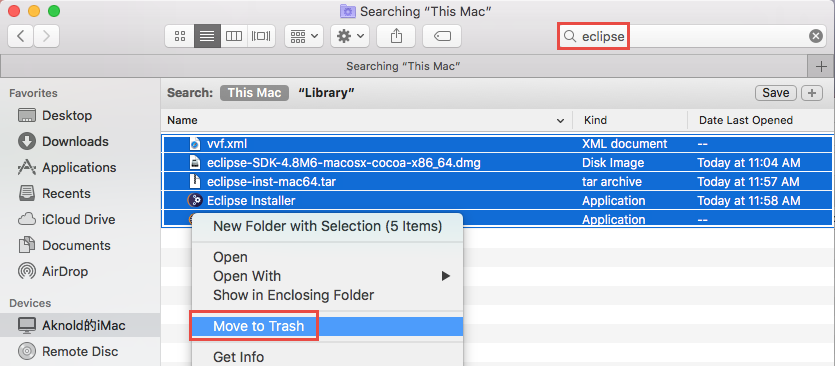Select the Searching "This Mac" tab
This screenshot has width=835, height=366.
403,66
